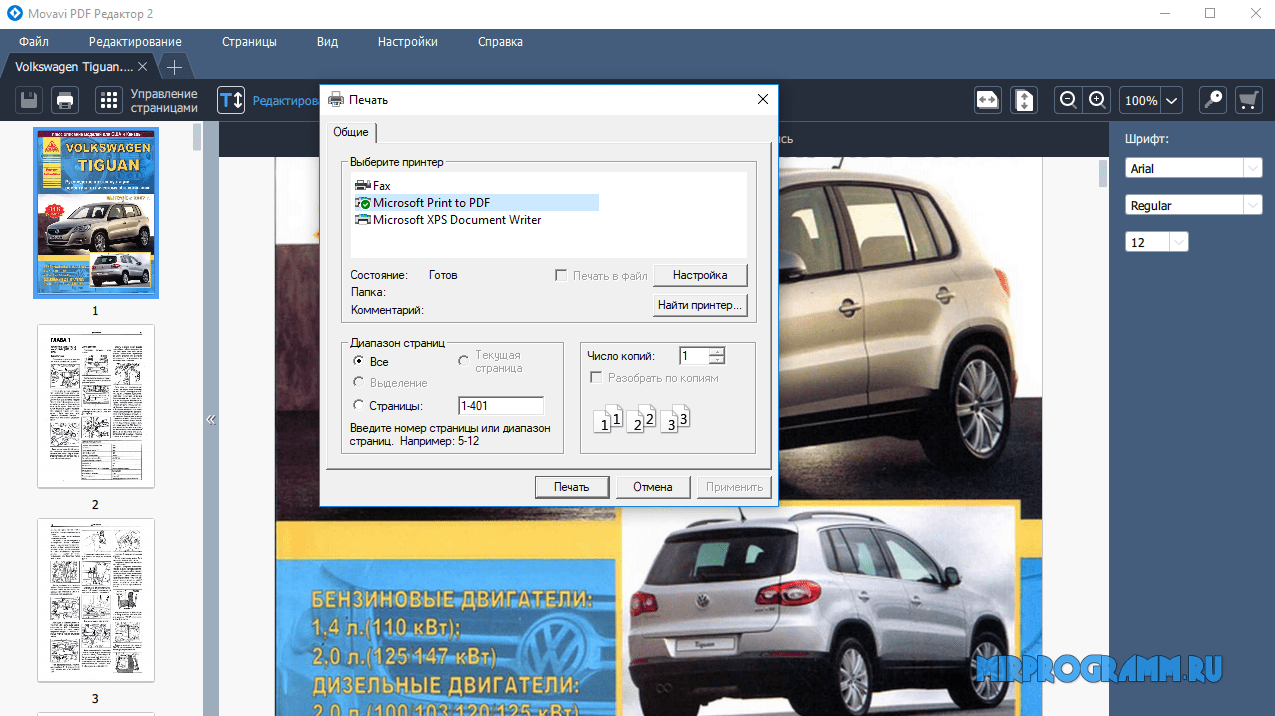The height and width of the screenshot is (716, 1275).
Task: Click the fit-to-width icon in the toolbar
Action: point(988,100)
